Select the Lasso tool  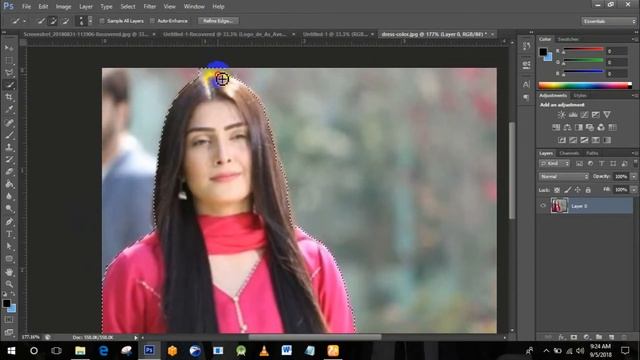[9, 73]
